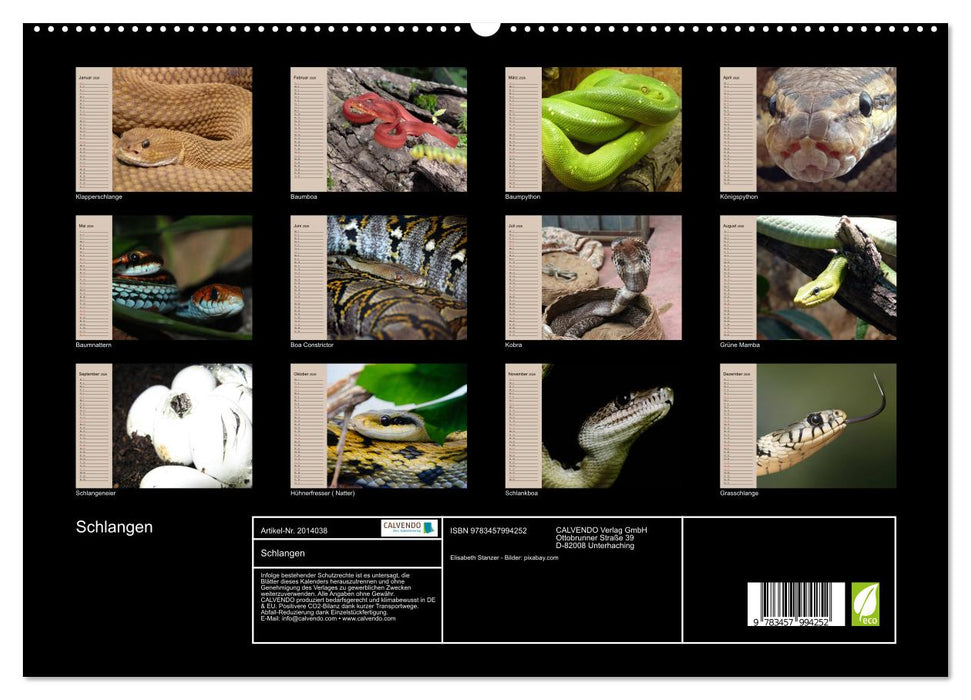This screenshot has height=700, width=971.
Task: Open the red Baumboa February image
Action: click(397, 129)
